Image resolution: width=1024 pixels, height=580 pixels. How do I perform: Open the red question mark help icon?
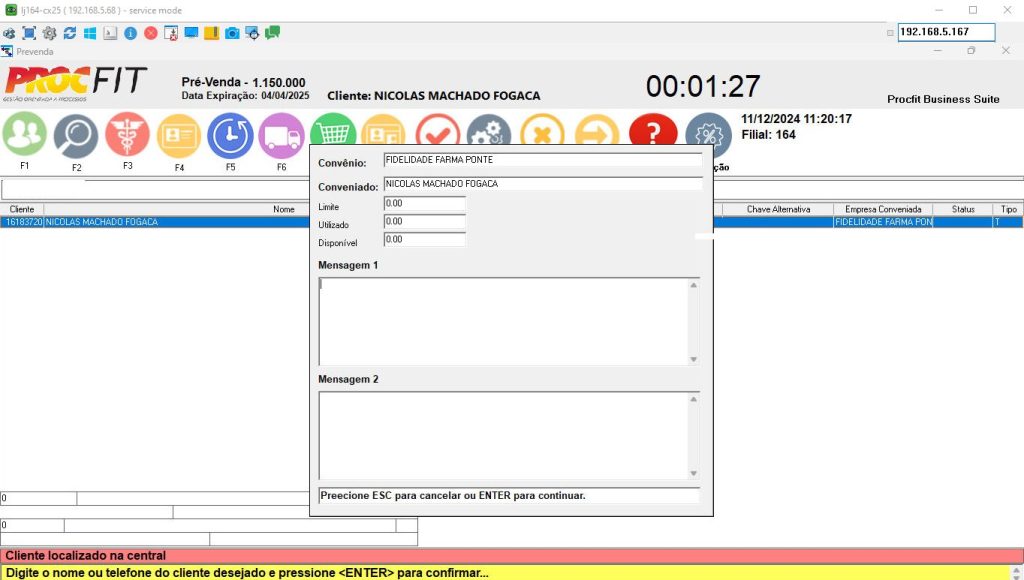[x=652, y=129]
